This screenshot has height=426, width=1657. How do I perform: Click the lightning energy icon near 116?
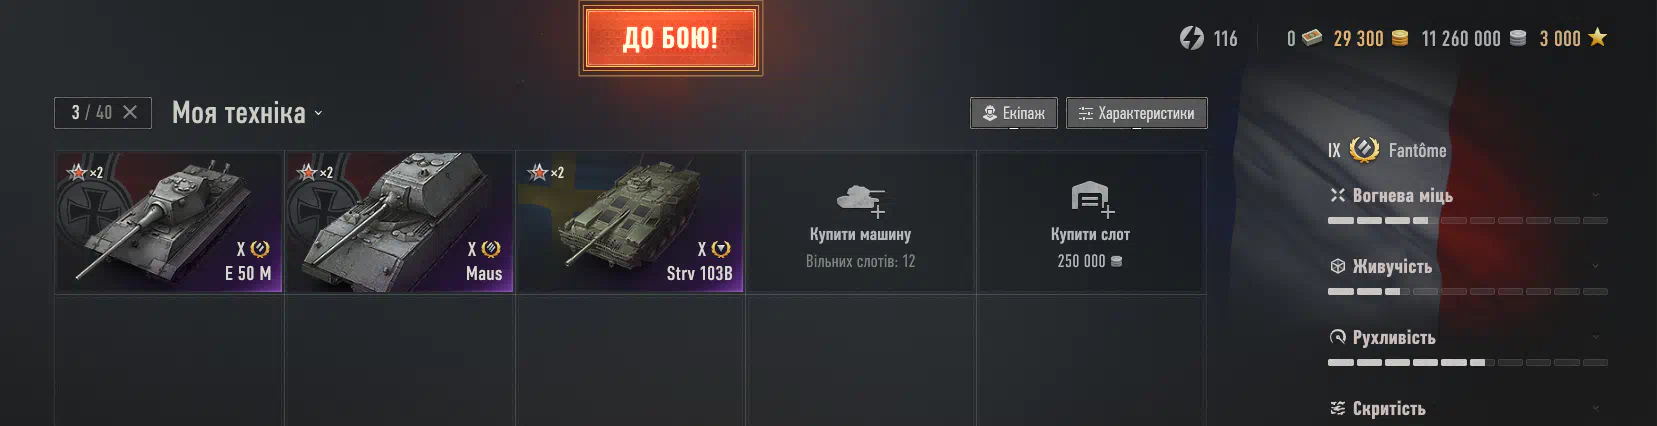tap(1191, 38)
